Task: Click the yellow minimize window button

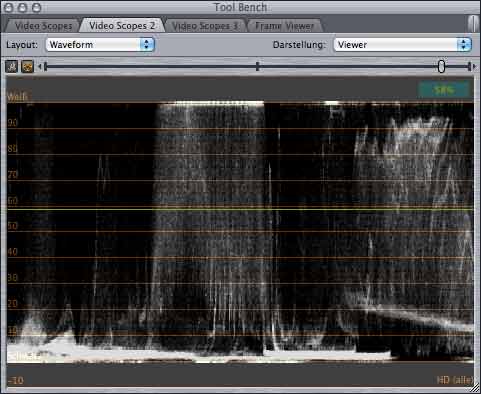Action: (22, 7)
